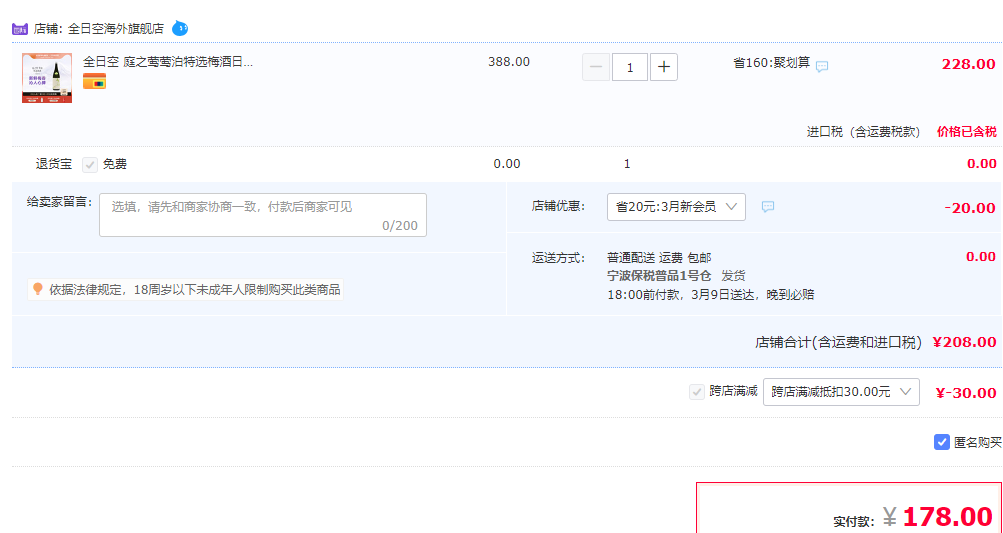Image resolution: width=1003 pixels, height=533 pixels.
Task: Click the product thumbnail image
Action: pos(47,78)
